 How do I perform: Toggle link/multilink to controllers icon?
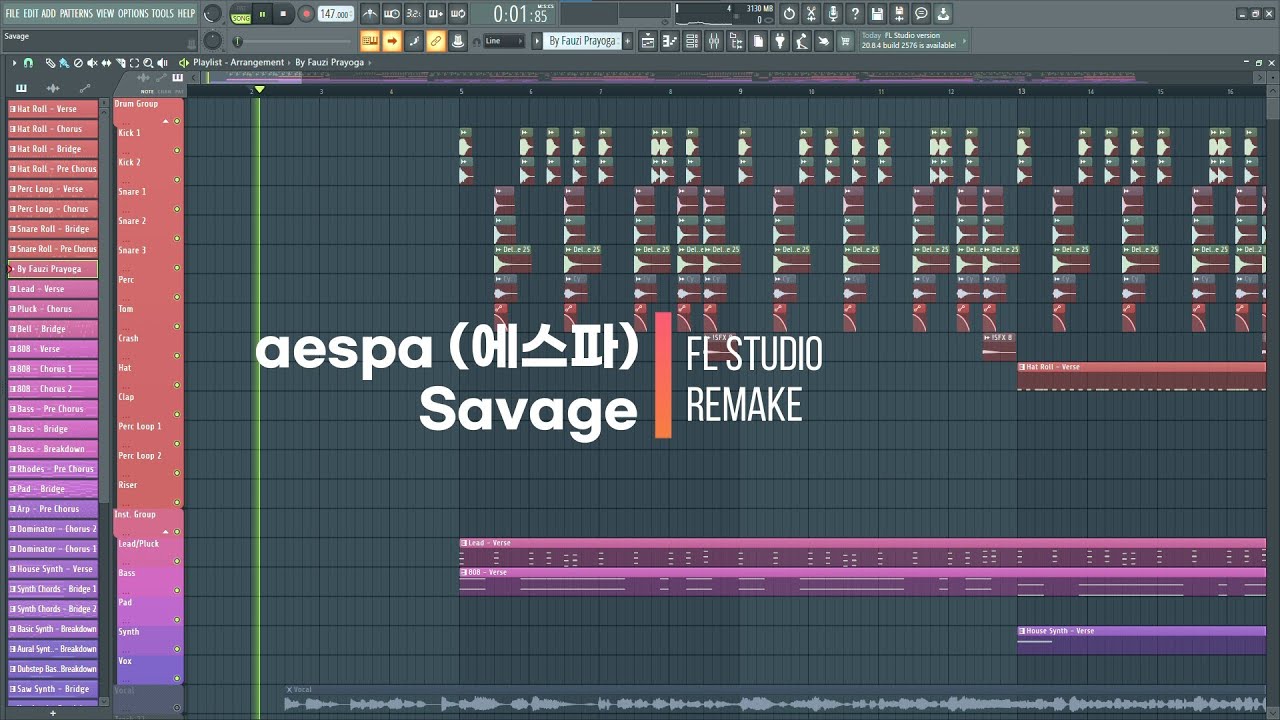click(436, 41)
